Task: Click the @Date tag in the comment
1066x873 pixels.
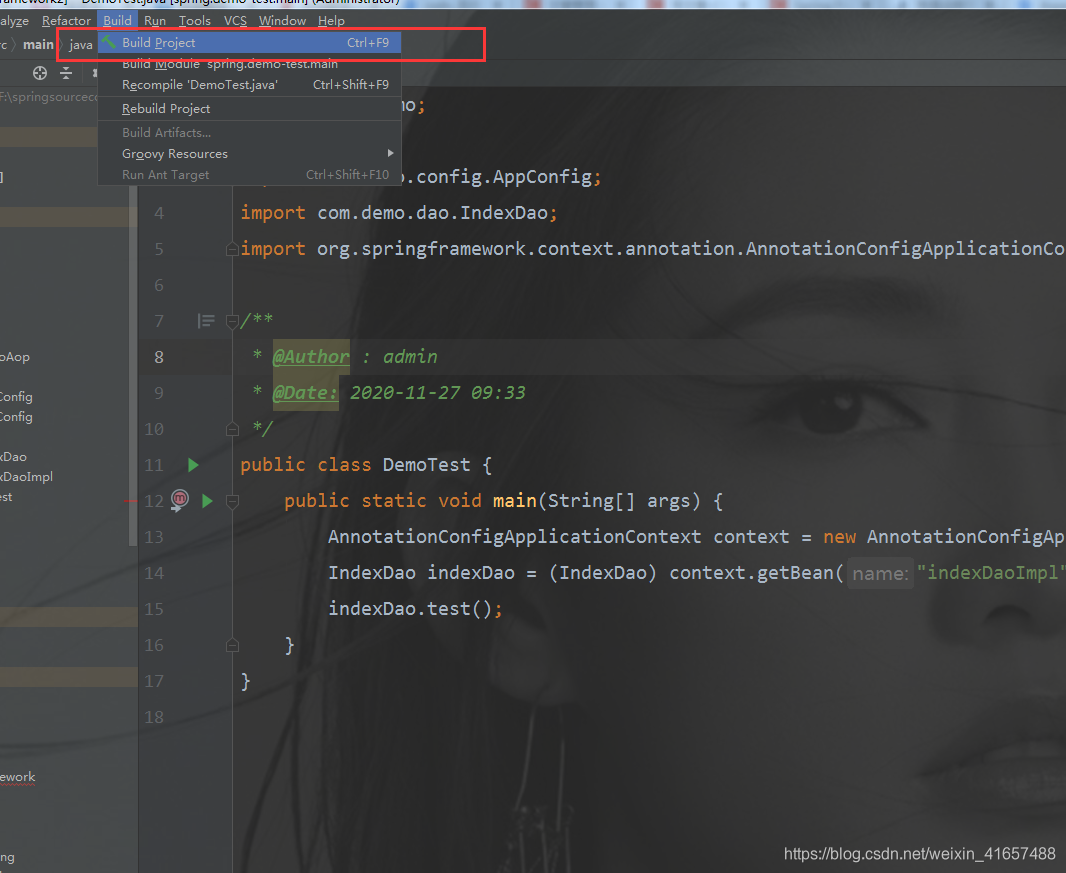Action: pyautogui.click(x=305, y=393)
